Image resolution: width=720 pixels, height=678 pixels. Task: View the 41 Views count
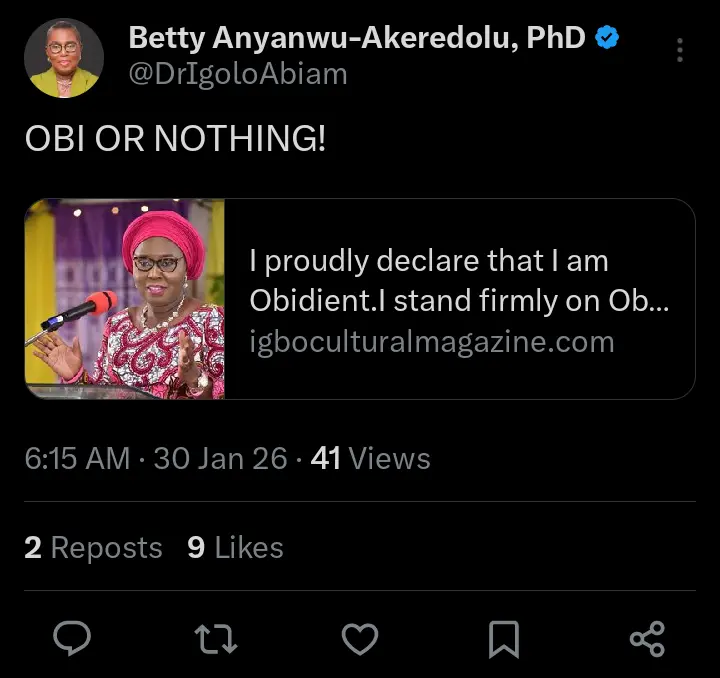tap(371, 459)
